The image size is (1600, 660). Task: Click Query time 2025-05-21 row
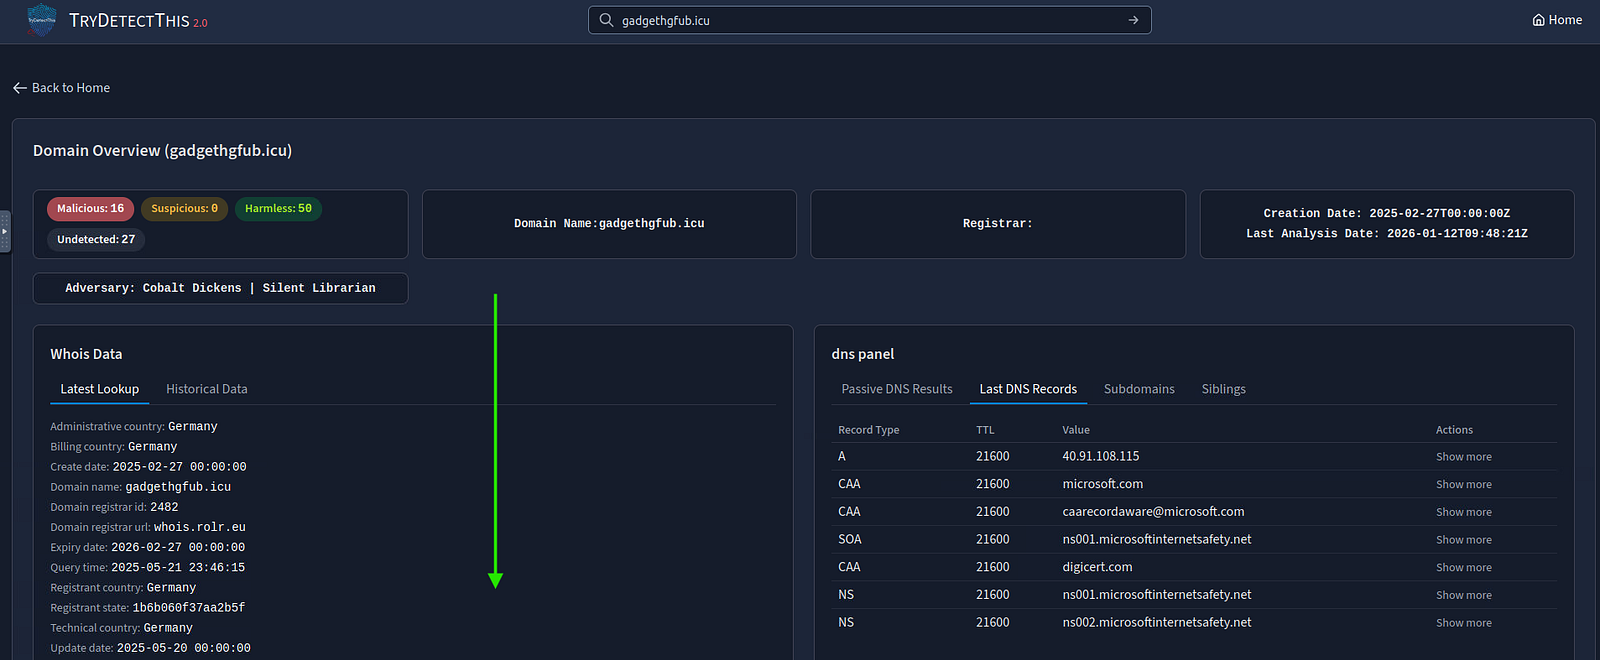[x=148, y=567]
